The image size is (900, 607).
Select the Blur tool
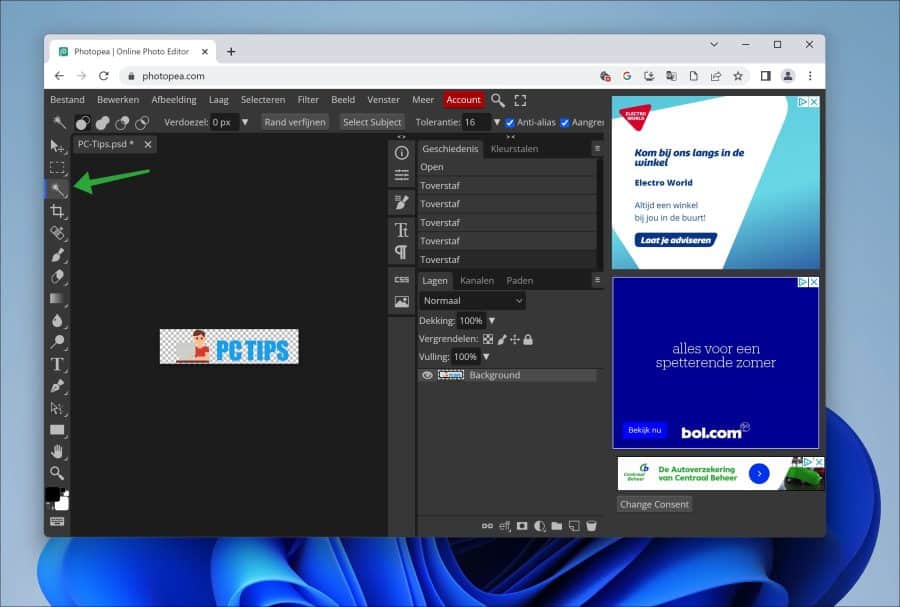pyautogui.click(x=57, y=320)
